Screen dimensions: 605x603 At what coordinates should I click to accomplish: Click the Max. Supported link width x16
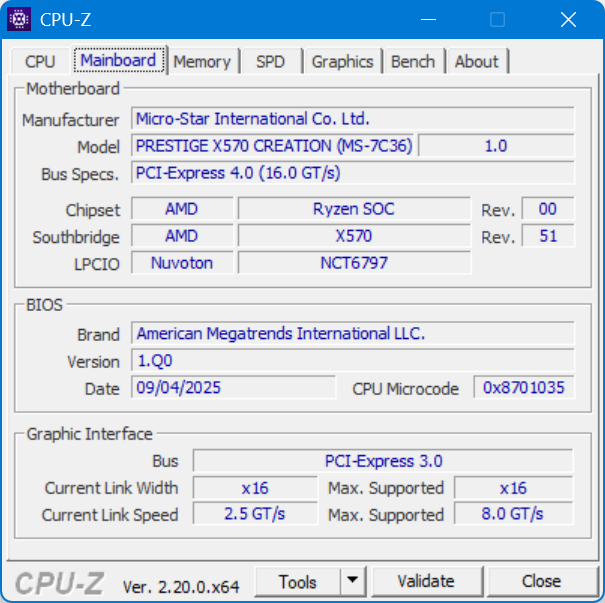click(513, 488)
